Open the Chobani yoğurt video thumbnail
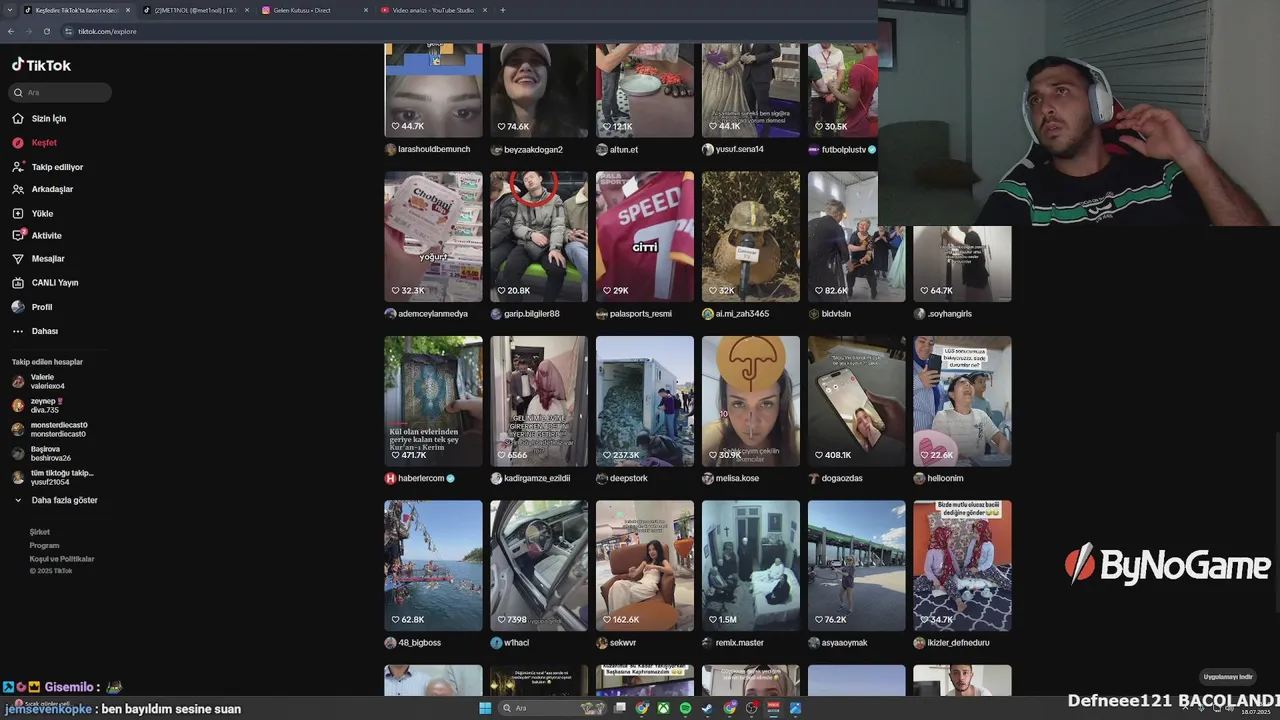The image size is (1280, 720). coord(433,236)
